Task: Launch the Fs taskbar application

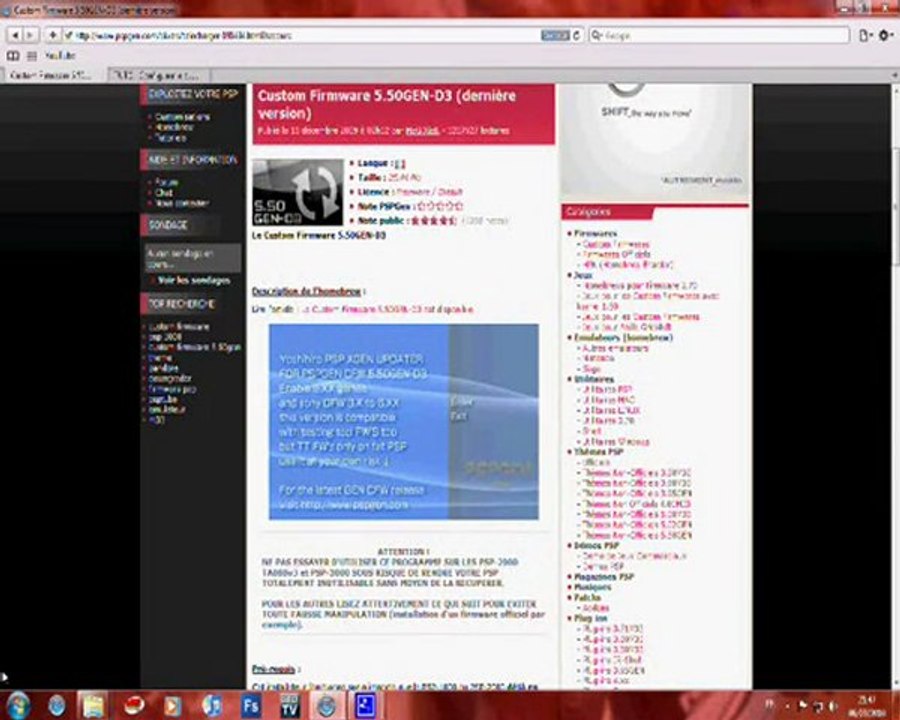Action: [251, 706]
